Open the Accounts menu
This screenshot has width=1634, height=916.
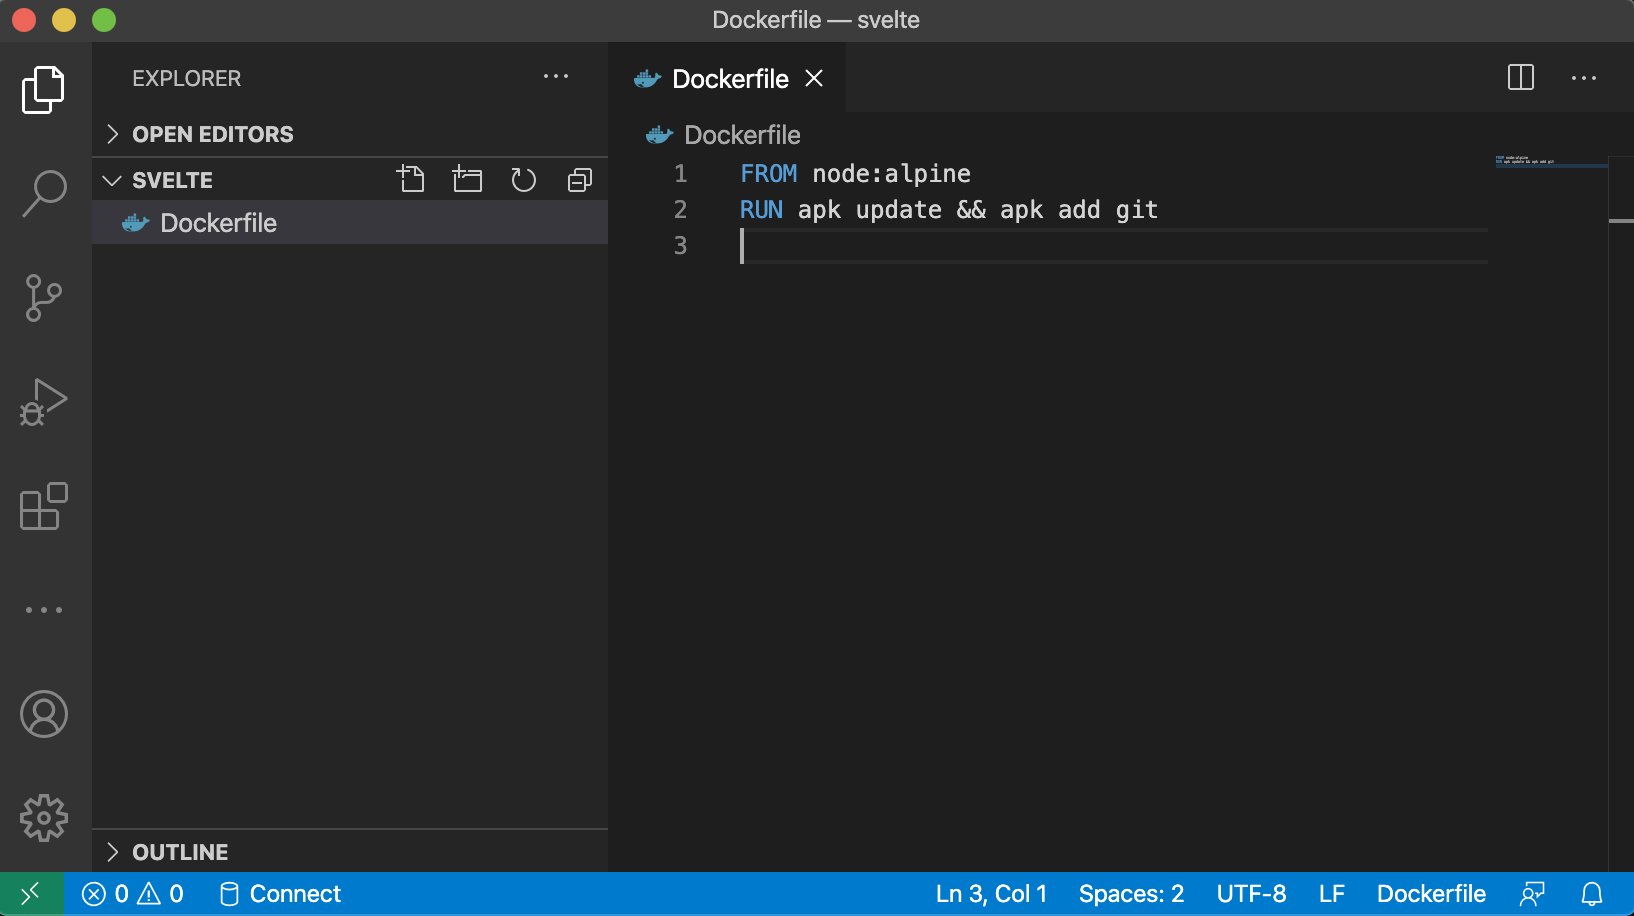(43, 714)
